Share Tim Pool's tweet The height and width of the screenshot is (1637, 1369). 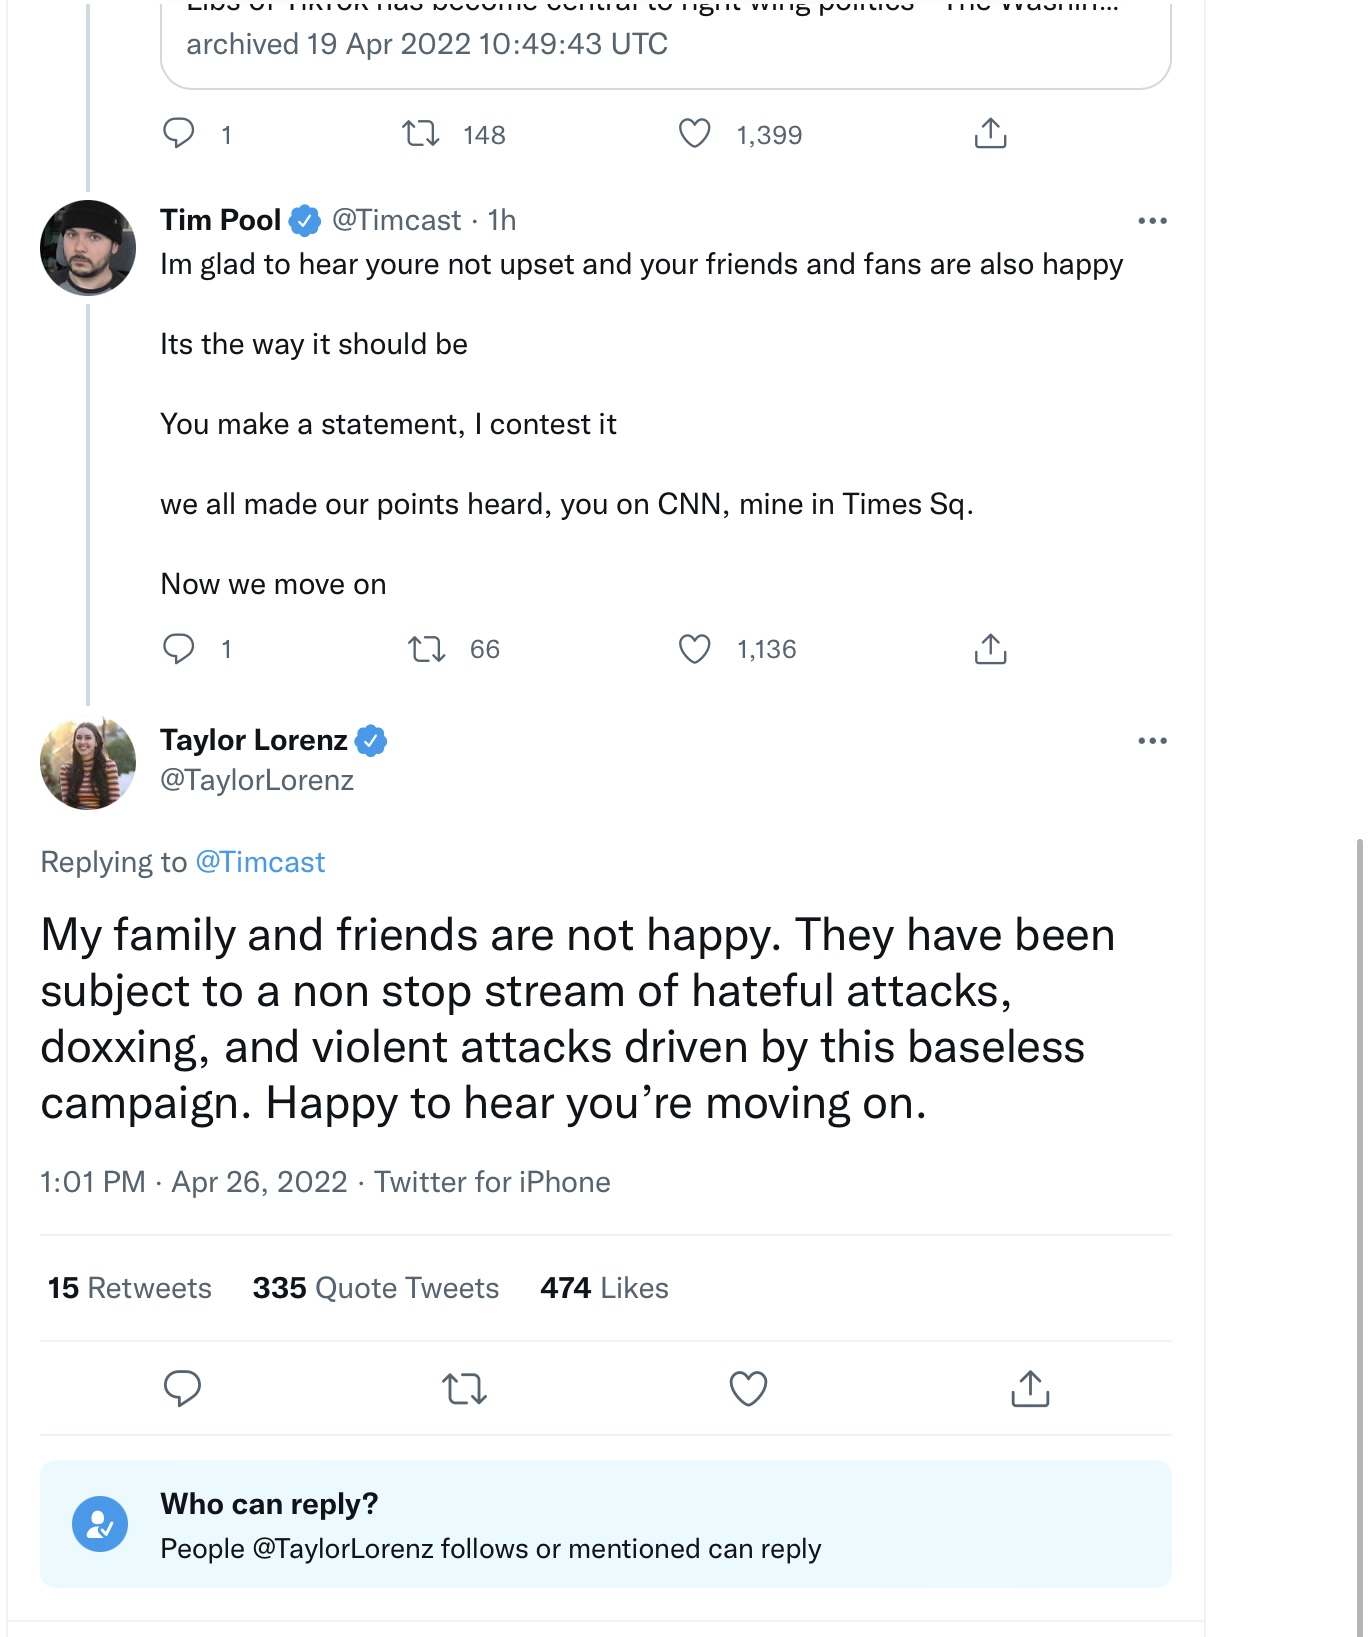pyautogui.click(x=990, y=649)
